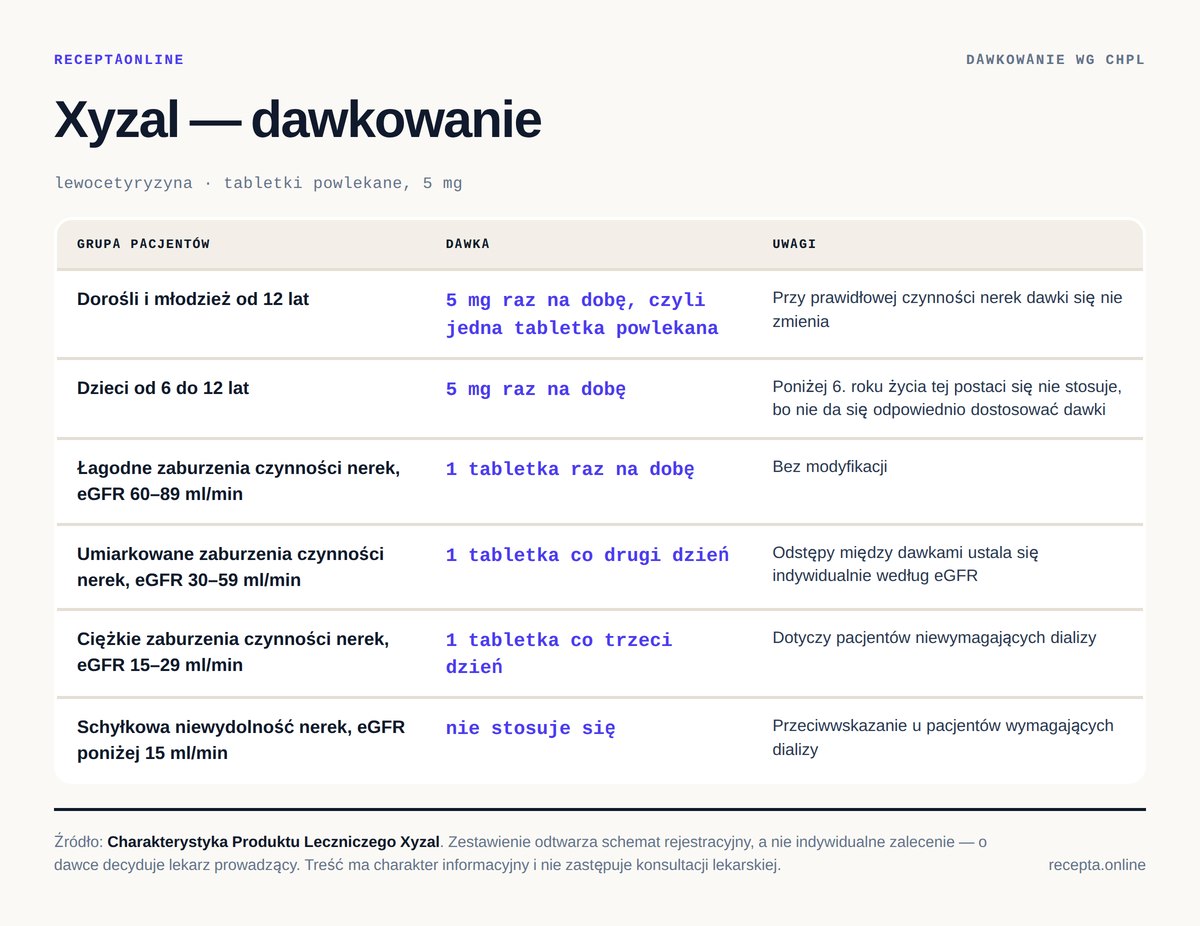Click 'Charakterystyka Produktu Leczniczego Xyzal' in the footer
This screenshot has height=926, width=1200.
273,842
